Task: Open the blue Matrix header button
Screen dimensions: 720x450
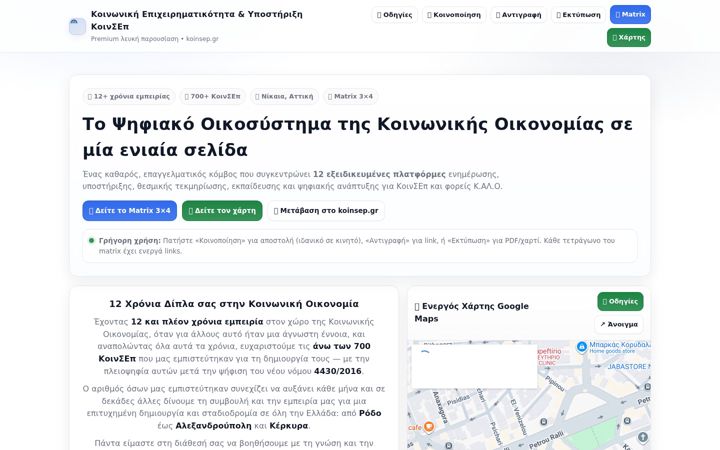Action: tap(630, 14)
